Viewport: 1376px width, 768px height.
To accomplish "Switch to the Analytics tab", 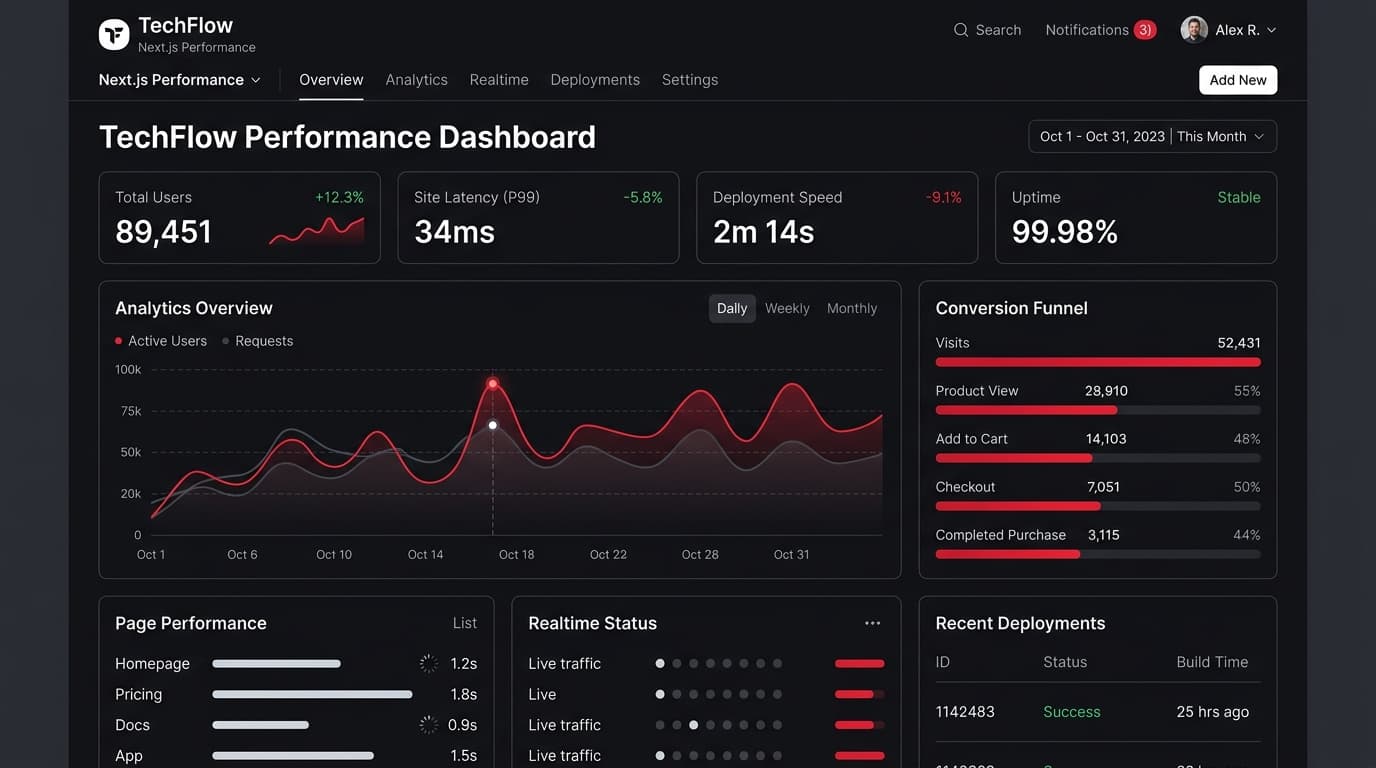I will coord(417,80).
